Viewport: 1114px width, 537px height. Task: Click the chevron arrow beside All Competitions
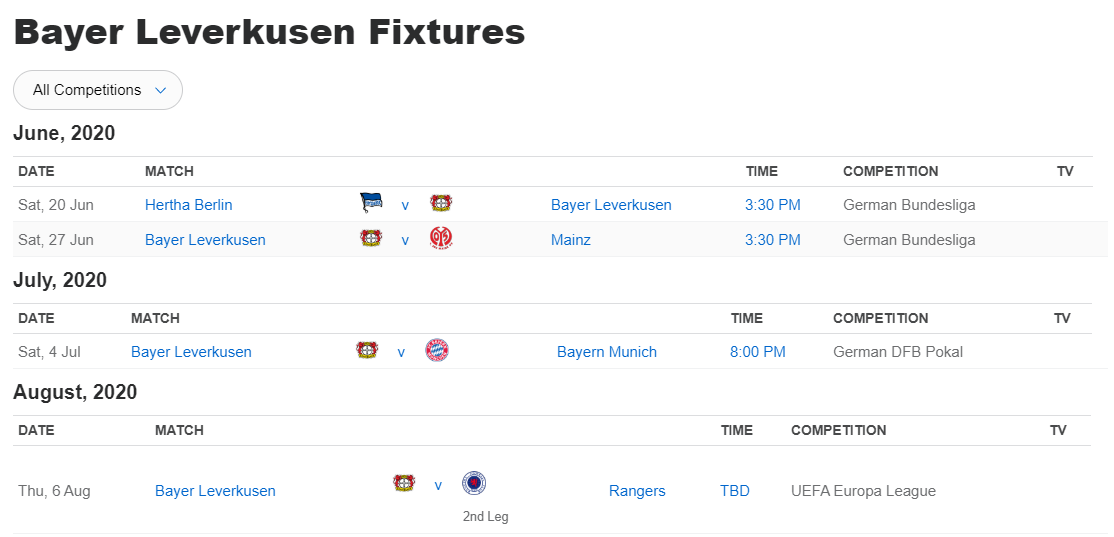pos(160,90)
